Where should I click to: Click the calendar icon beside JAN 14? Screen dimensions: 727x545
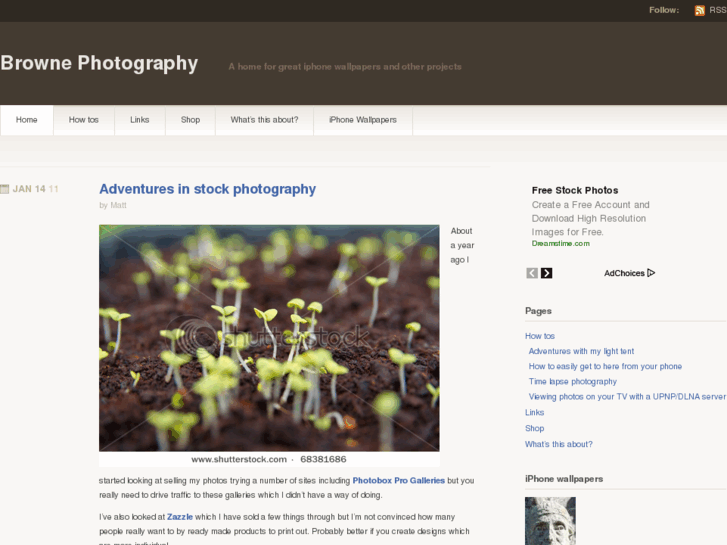(5, 189)
